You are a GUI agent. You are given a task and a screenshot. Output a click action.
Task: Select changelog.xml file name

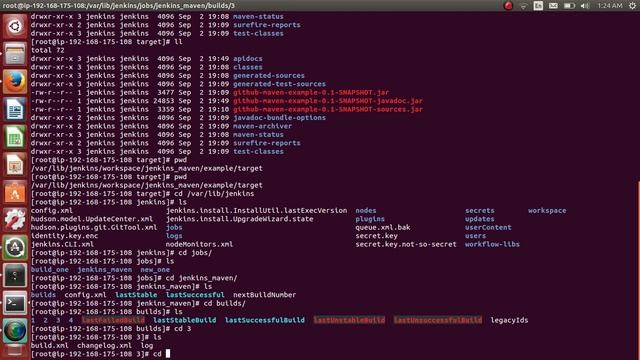(104, 345)
